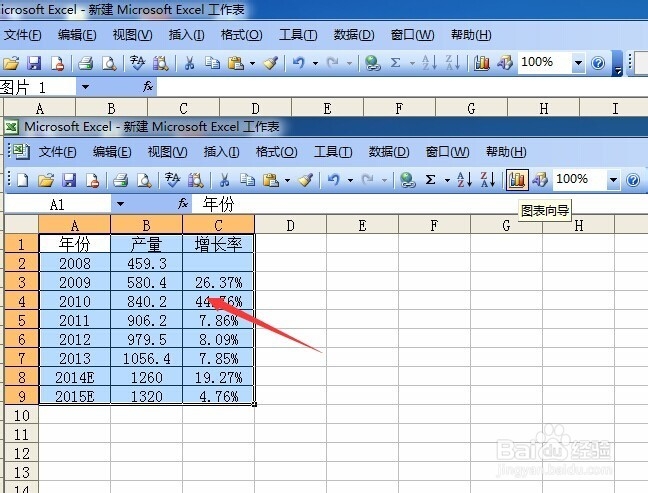Click the Print icon in embedded Excel toolbar
Viewport: 648px width, 493px height.
tap(121, 180)
